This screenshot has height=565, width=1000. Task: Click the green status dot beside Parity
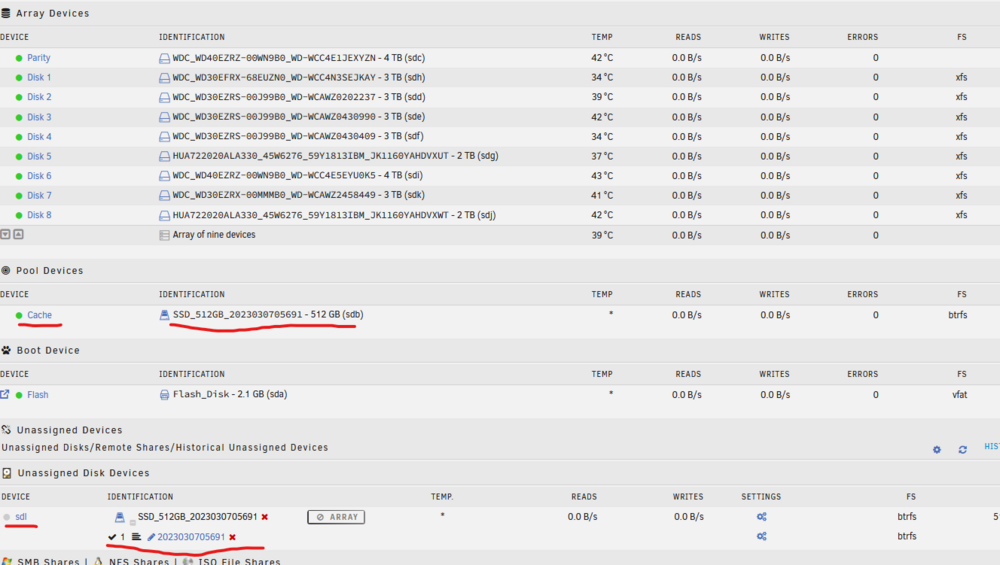(19, 58)
